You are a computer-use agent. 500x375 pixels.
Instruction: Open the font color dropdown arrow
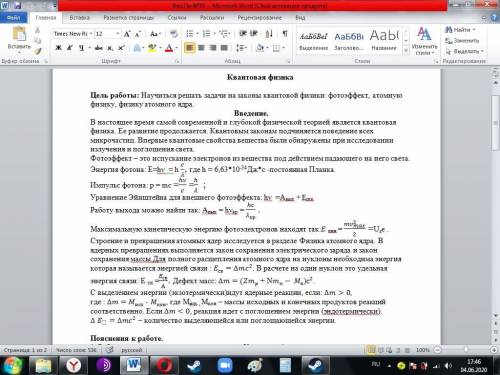(x=176, y=48)
